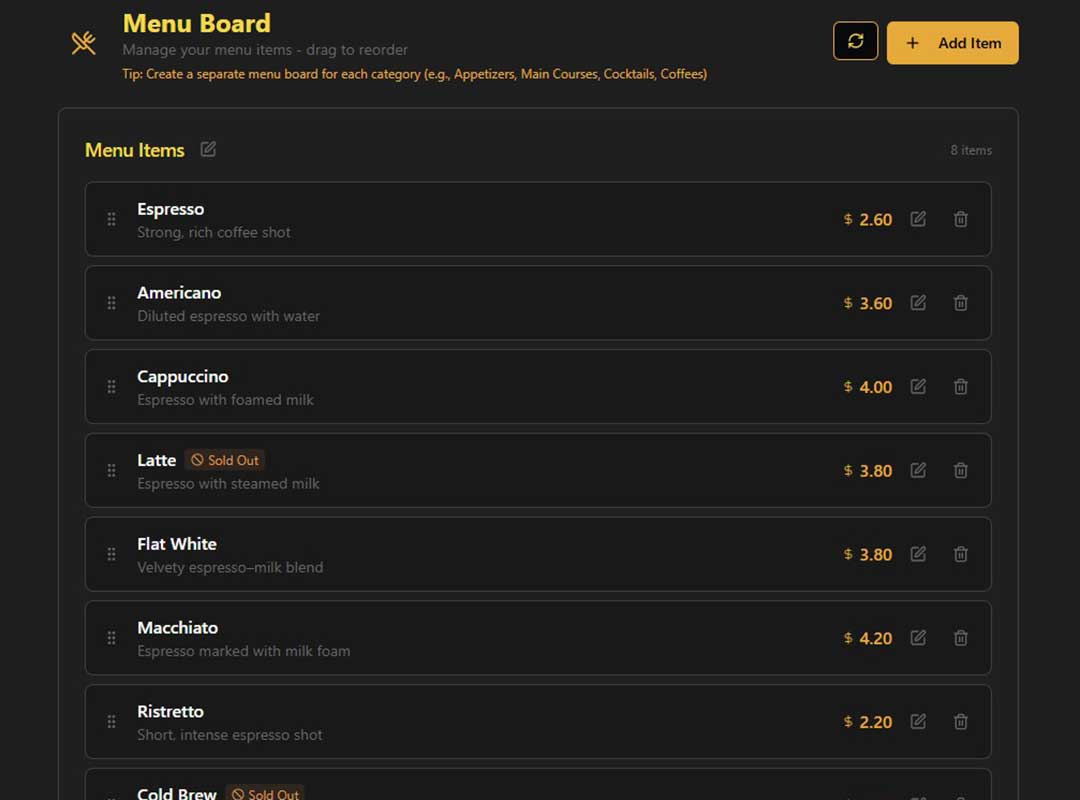1080x800 pixels.
Task: Click the trash icon for Macchiato
Action: pos(960,637)
